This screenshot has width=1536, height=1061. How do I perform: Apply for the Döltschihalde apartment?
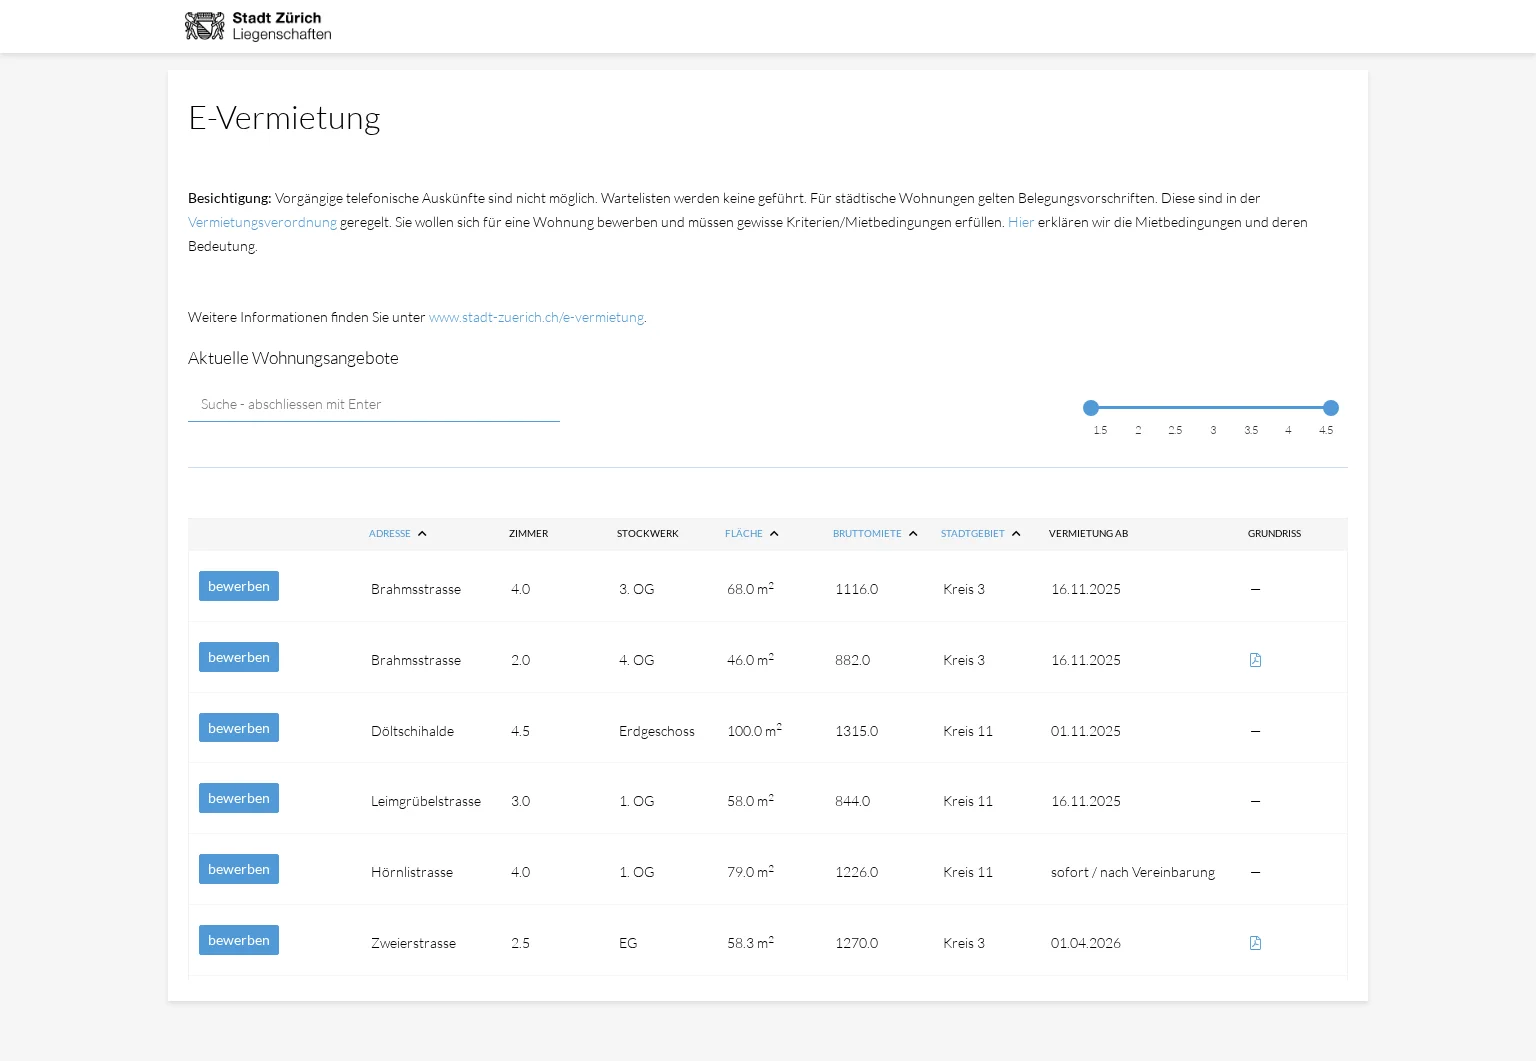(239, 728)
